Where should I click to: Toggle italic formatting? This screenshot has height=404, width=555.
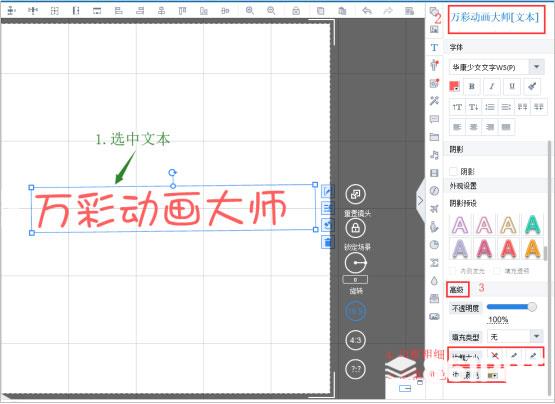coord(492,86)
